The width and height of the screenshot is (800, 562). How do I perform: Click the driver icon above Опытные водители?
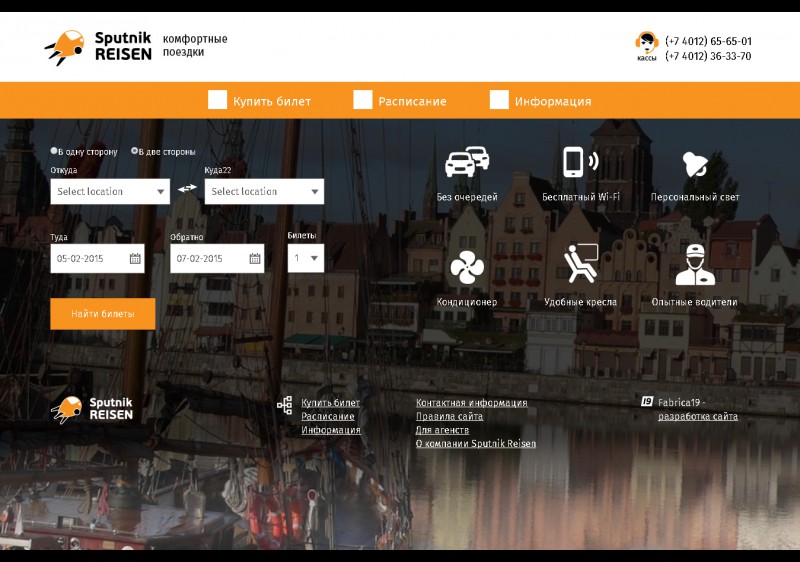click(x=695, y=264)
